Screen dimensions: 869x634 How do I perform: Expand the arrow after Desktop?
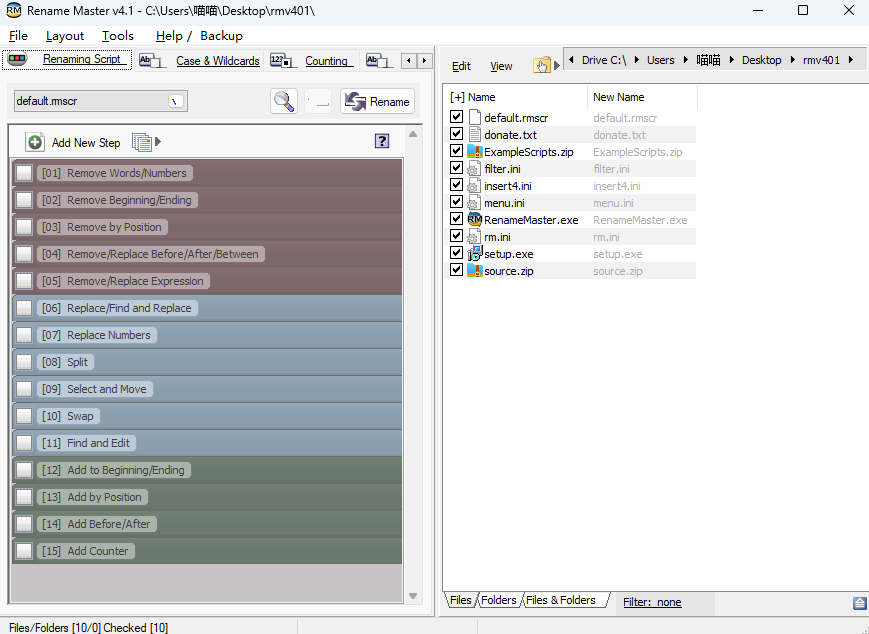pyautogui.click(x=793, y=60)
